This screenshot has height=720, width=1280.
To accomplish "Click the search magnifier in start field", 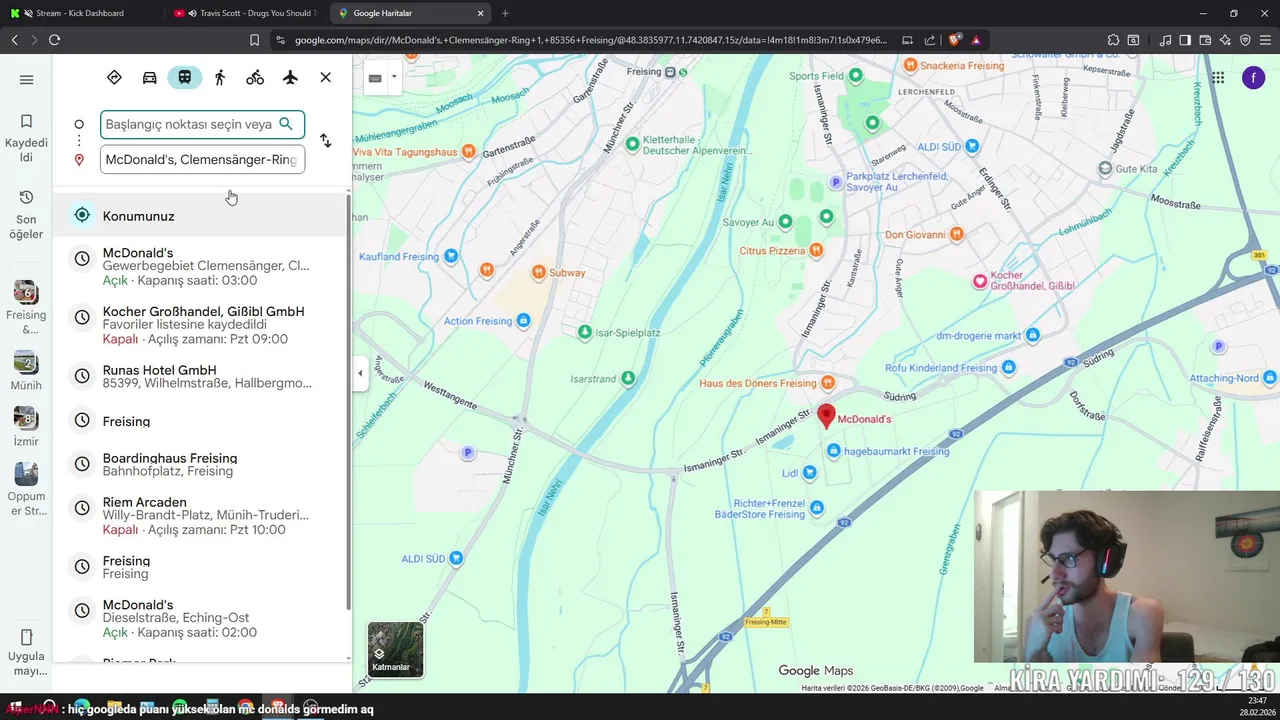I will pos(286,124).
